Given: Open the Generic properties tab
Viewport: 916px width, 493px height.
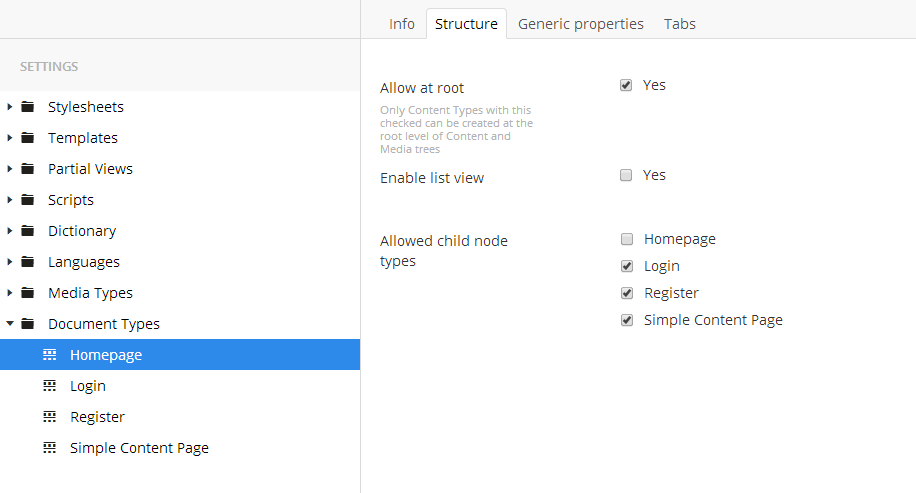Looking at the screenshot, I should [581, 24].
